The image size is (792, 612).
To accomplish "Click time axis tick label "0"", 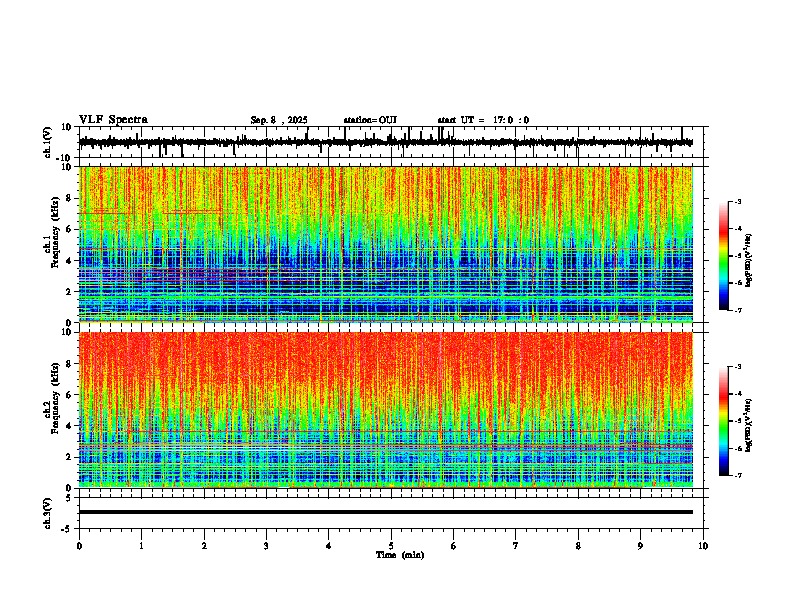I will pos(79,546).
